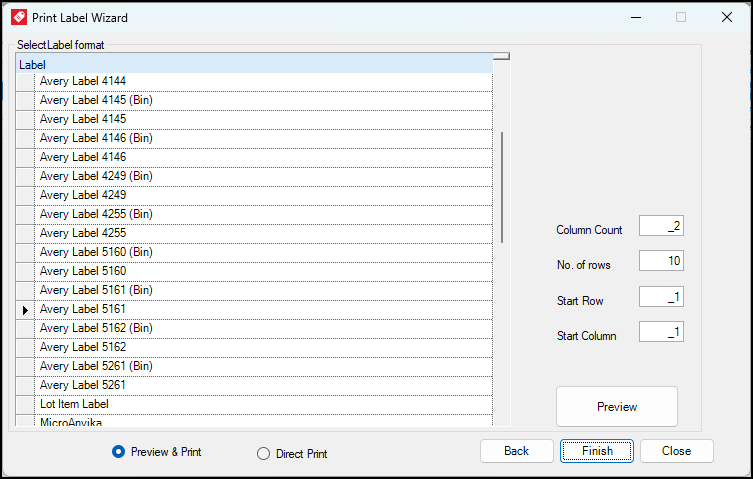Click the Label column header

tap(255, 64)
